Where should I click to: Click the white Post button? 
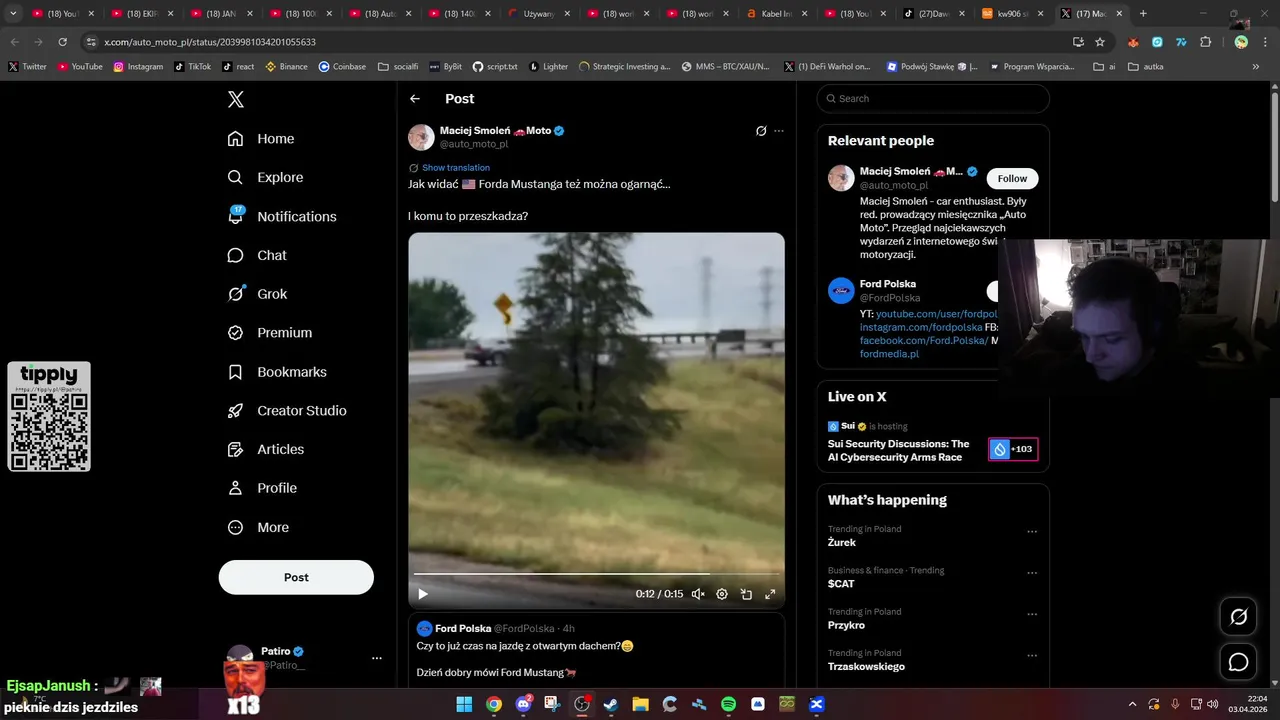296,577
